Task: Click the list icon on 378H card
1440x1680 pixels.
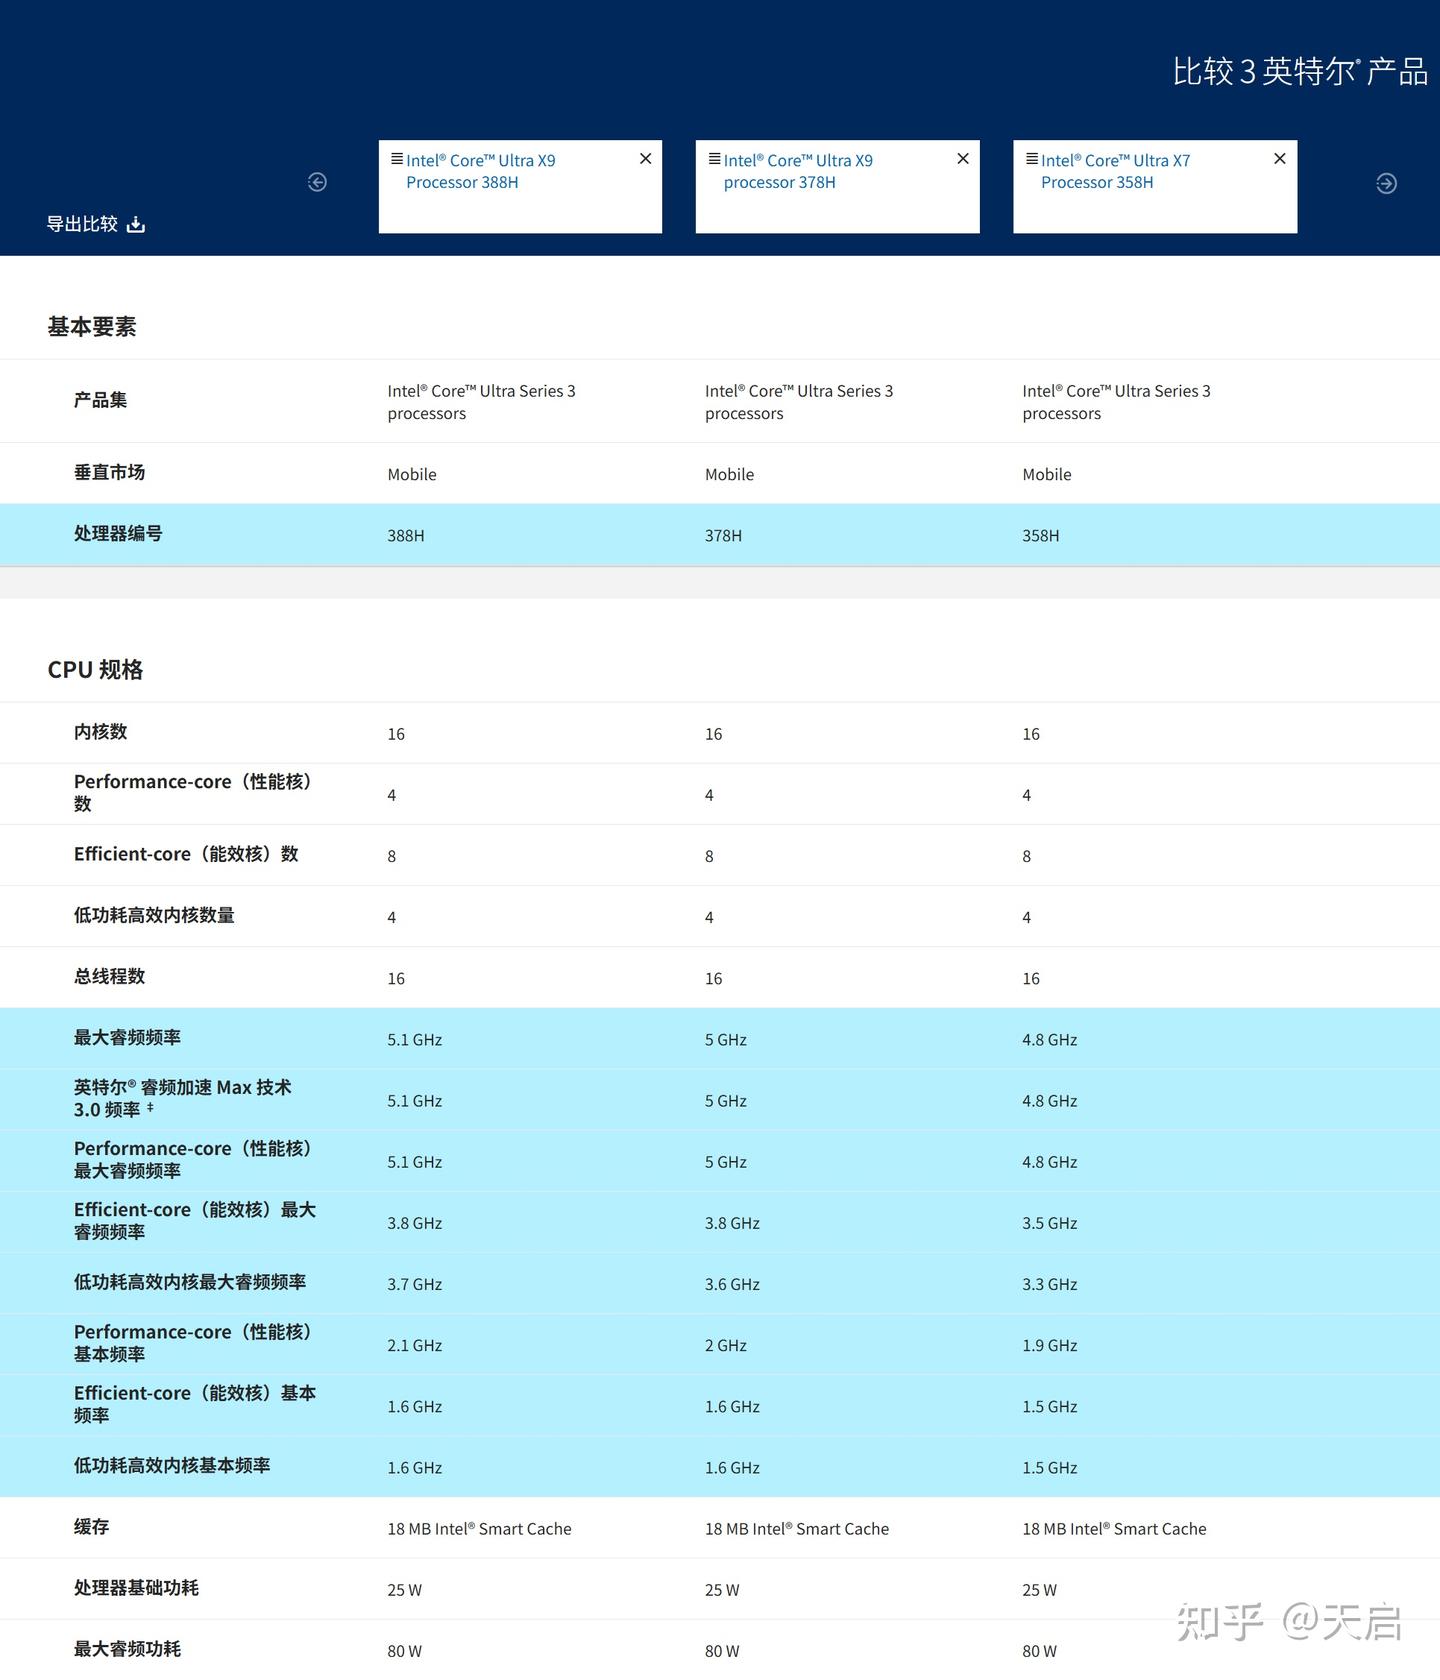Action: click(x=714, y=159)
